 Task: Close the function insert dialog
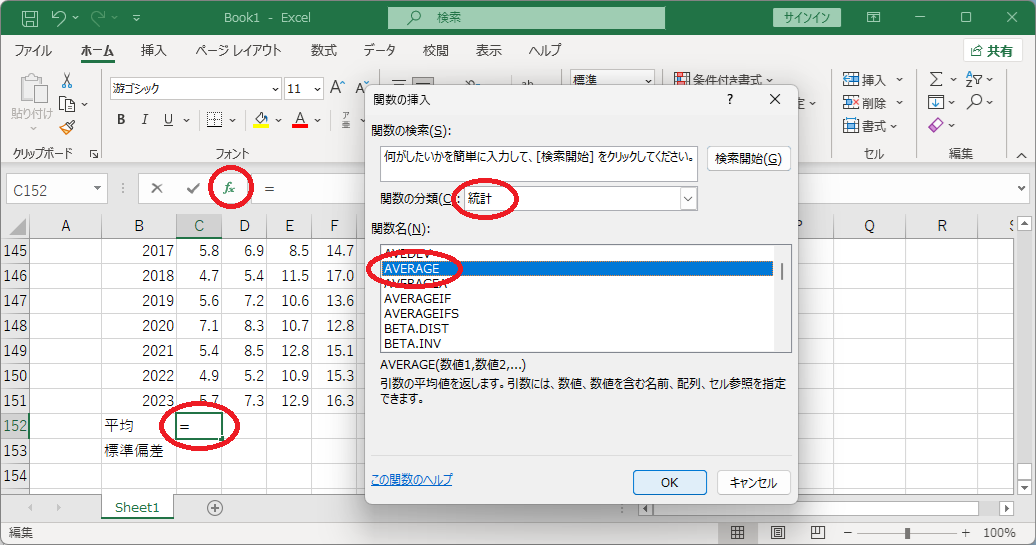click(x=775, y=99)
